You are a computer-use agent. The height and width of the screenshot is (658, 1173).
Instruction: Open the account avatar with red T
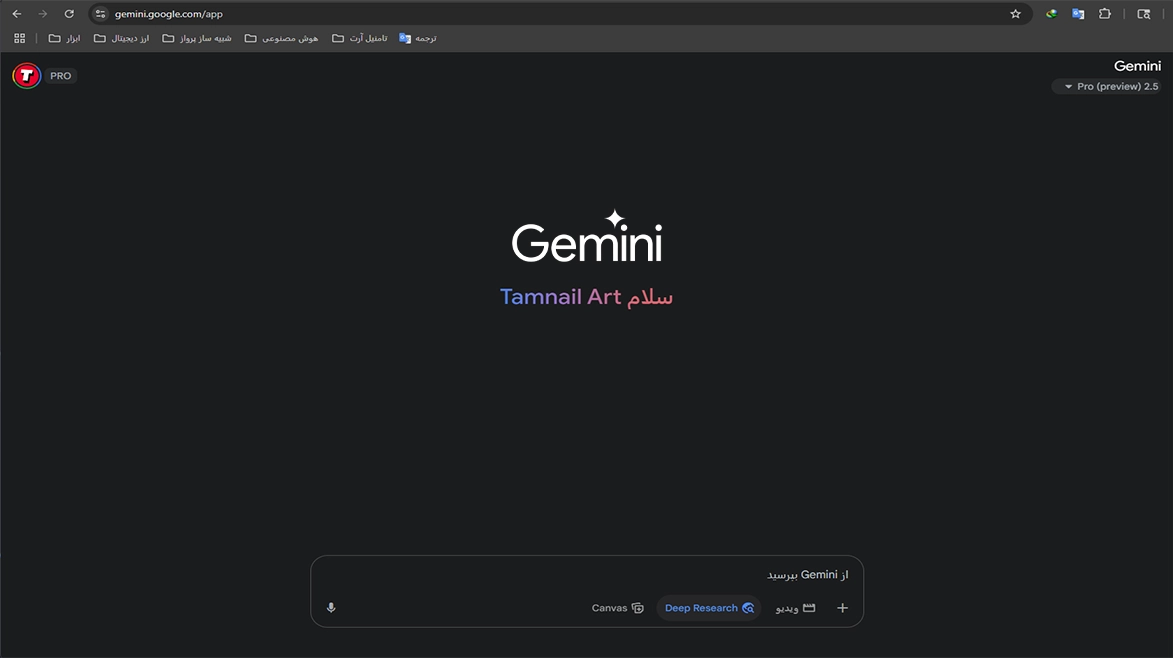click(x=26, y=76)
